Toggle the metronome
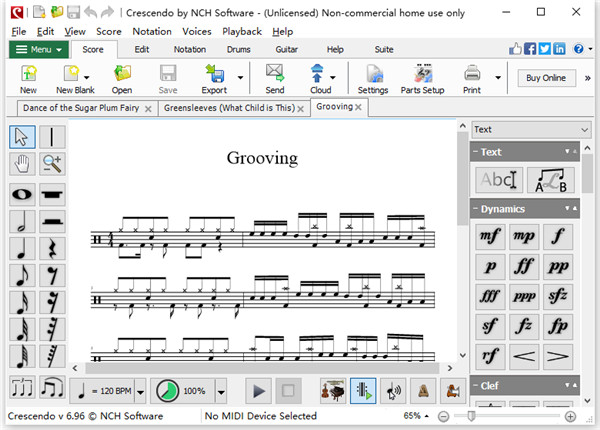The height and width of the screenshot is (430, 600). (423, 391)
